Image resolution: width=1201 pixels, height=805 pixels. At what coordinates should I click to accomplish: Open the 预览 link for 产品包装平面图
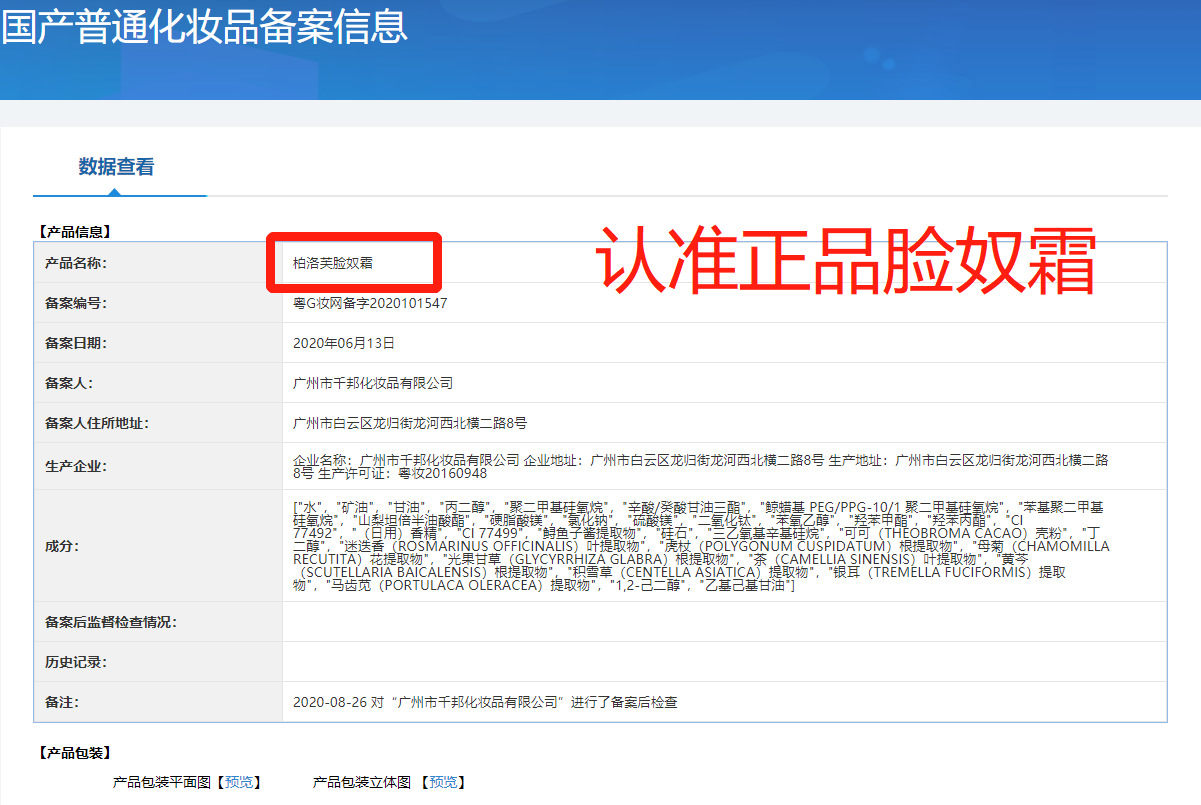point(239,782)
